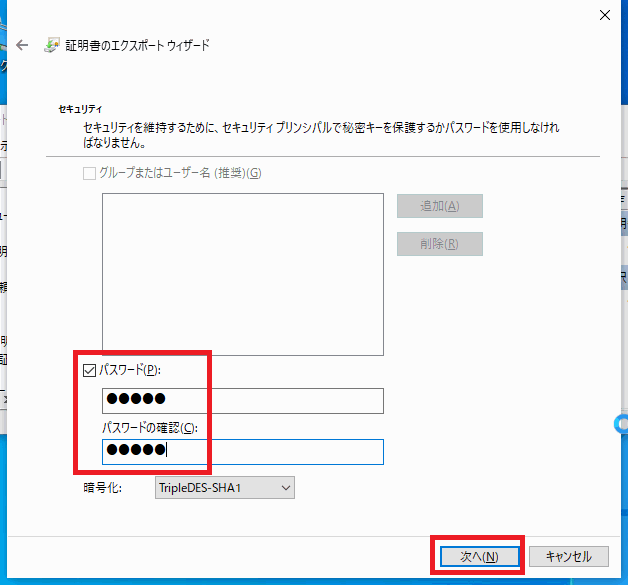This screenshot has height=585, width=628.
Task: Open the 暗号化 TripleDES-SHA1 dropdown
Action: click(x=225, y=487)
